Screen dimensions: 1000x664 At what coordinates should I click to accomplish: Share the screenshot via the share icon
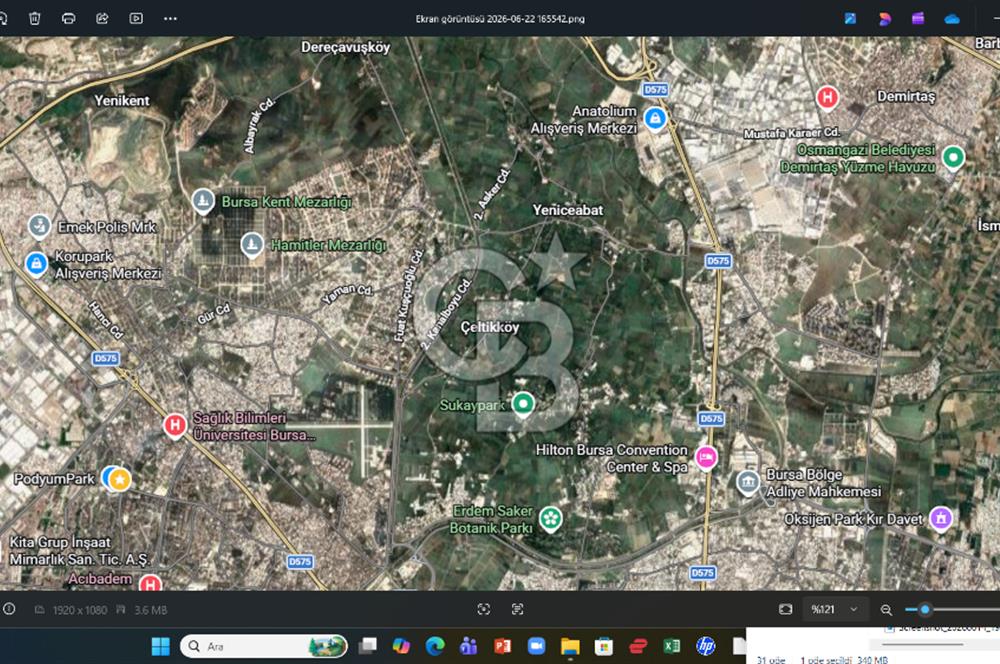(102, 18)
